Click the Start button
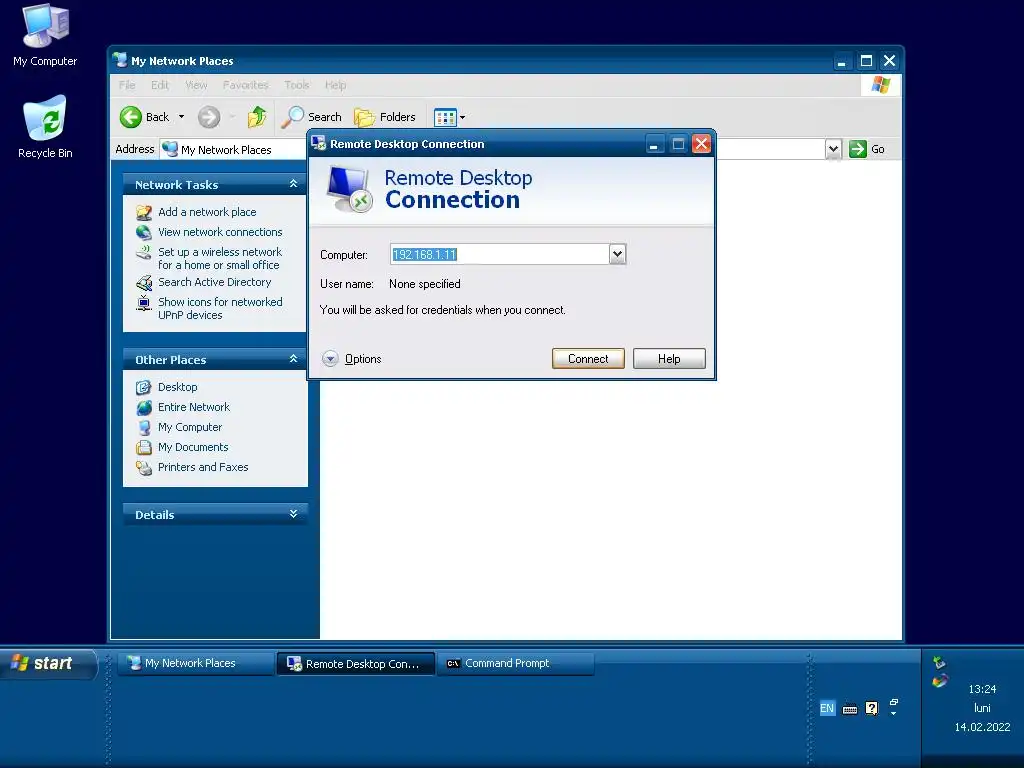This screenshot has width=1024, height=768. (x=47, y=664)
